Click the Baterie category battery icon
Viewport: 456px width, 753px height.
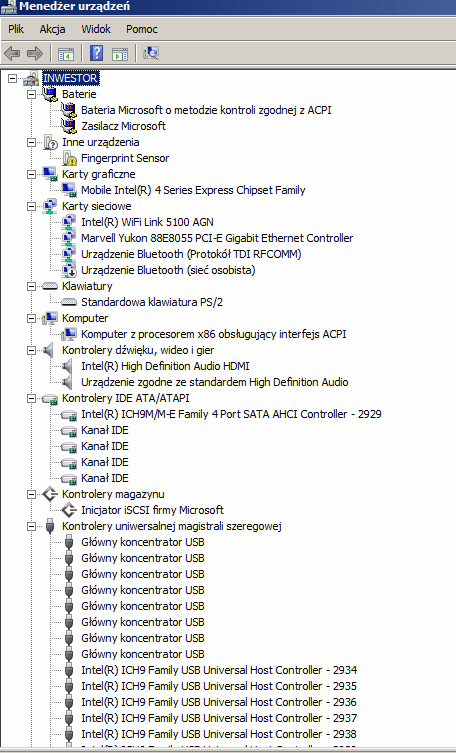(50, 94)
